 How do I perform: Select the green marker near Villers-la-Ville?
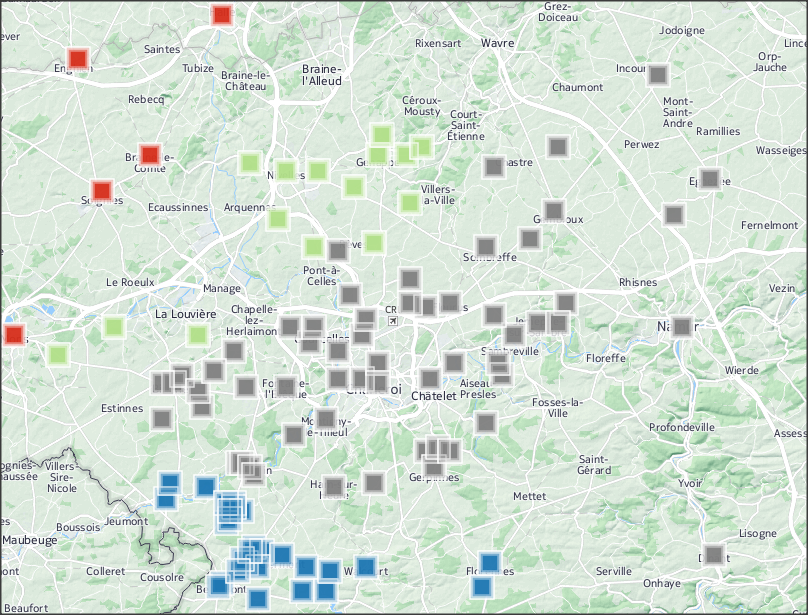pos(409,202)
